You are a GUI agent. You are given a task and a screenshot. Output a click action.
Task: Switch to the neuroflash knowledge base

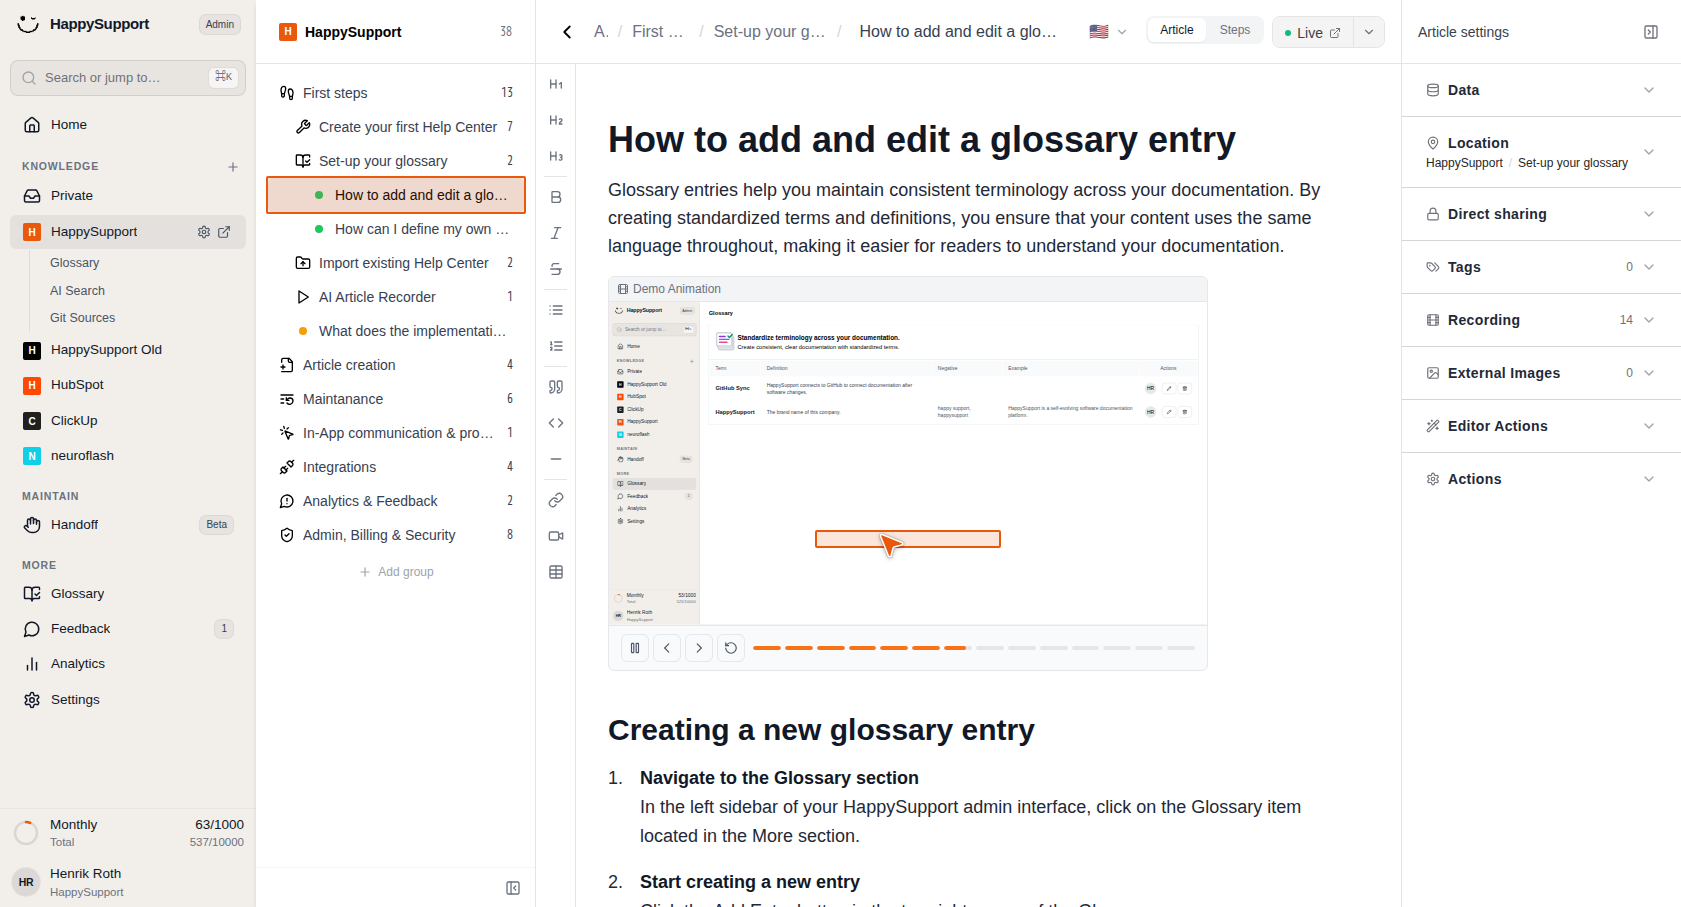tap(128, 456)
